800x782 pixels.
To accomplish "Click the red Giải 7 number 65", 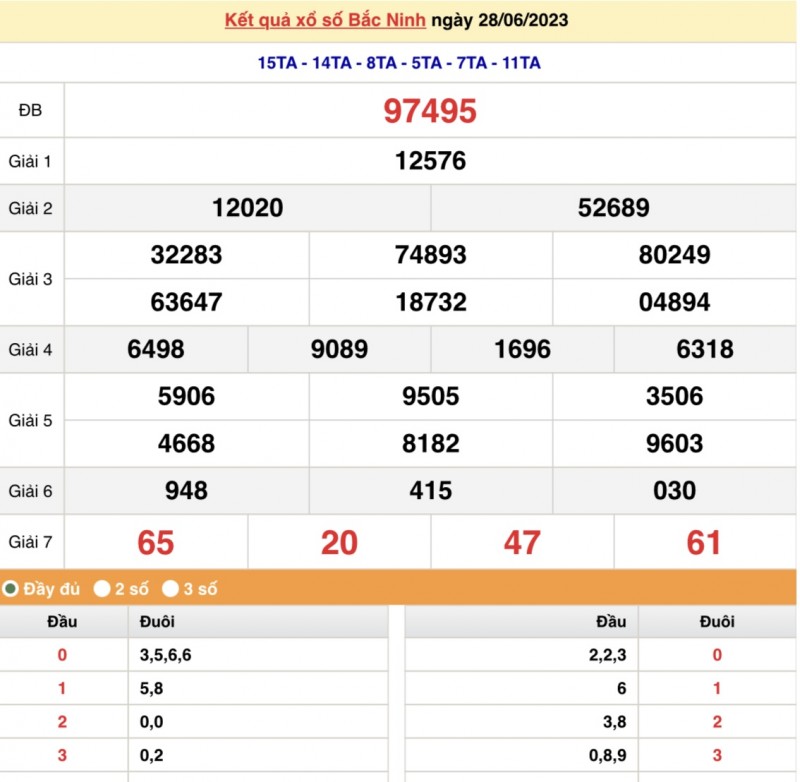I will (x=155, y=542).
